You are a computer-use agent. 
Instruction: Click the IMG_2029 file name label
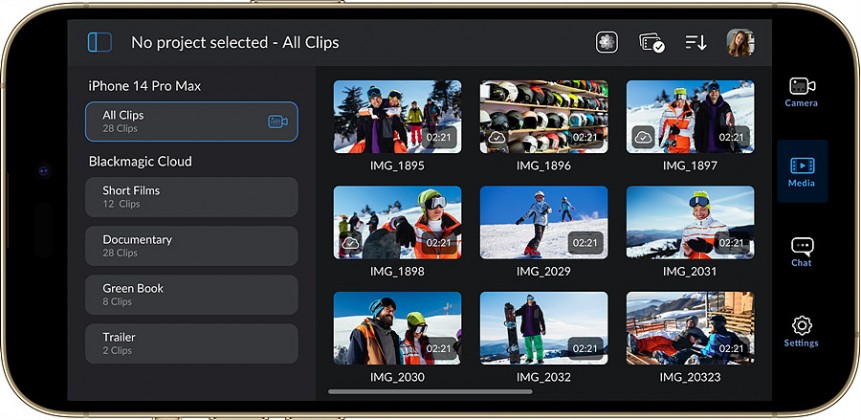pos(544,271)
